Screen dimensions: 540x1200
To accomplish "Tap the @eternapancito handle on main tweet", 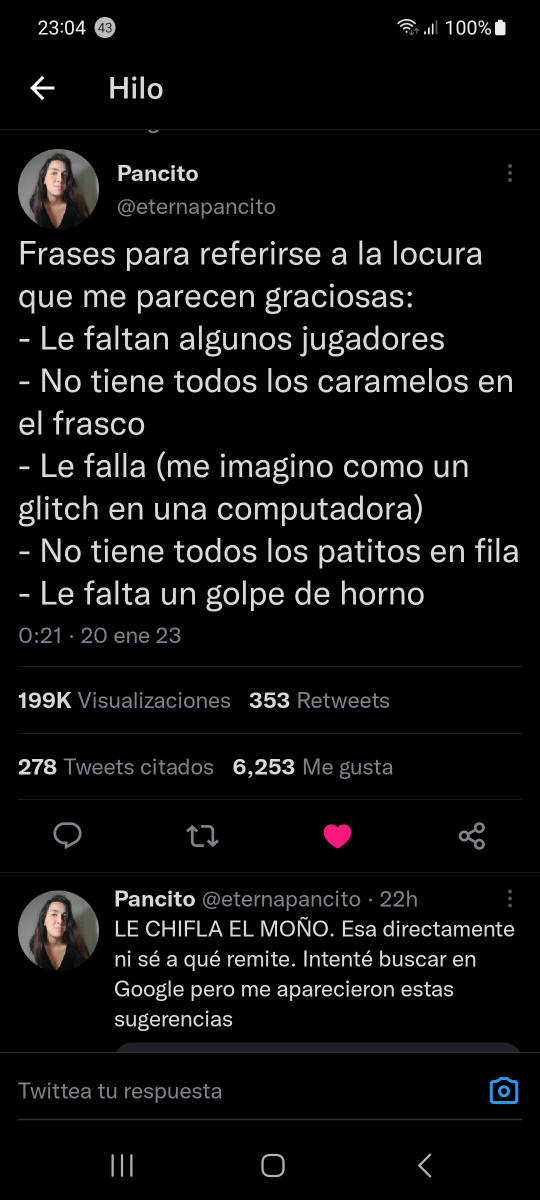I will 196,207.
